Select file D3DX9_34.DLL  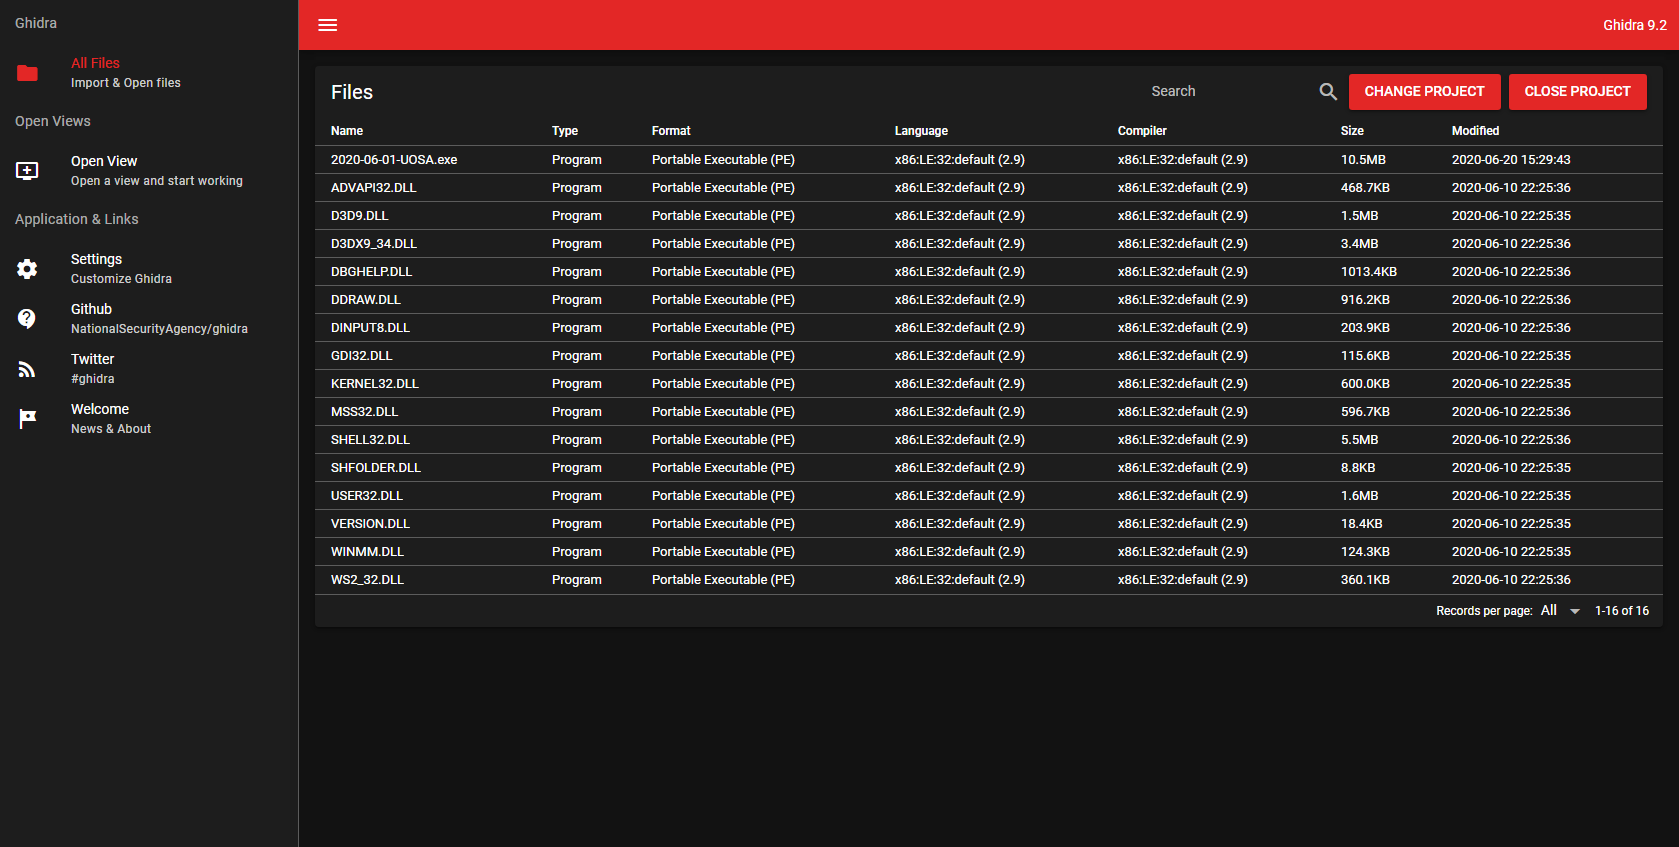click(373, 244)
